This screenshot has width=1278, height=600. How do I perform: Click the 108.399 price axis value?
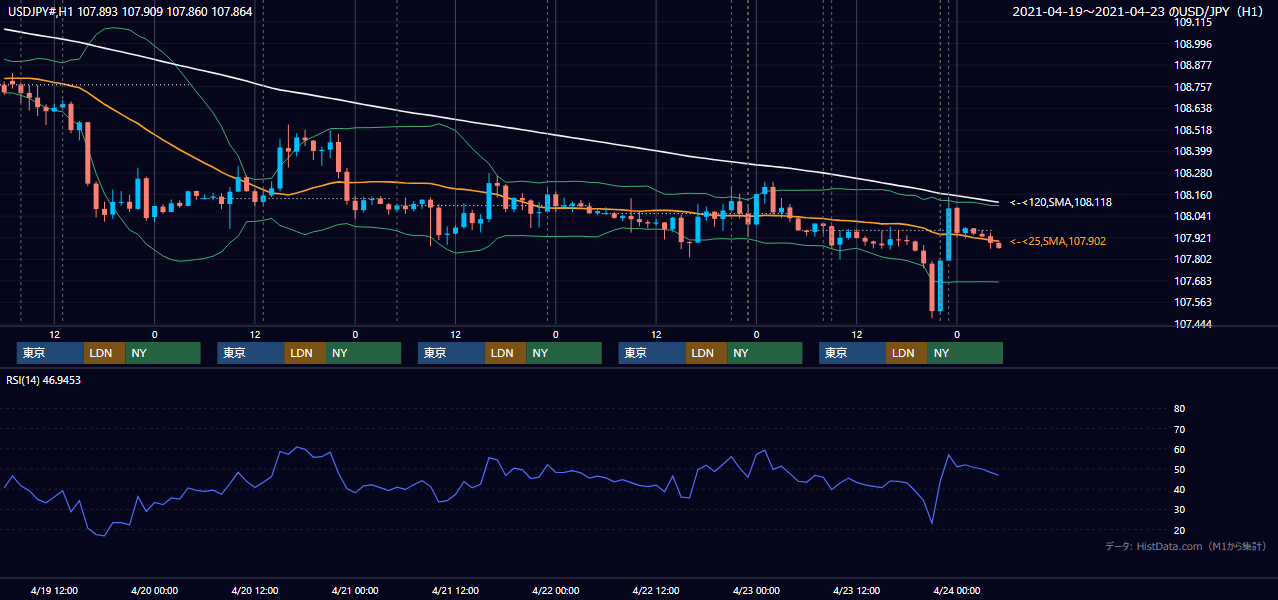(1193, 151)
